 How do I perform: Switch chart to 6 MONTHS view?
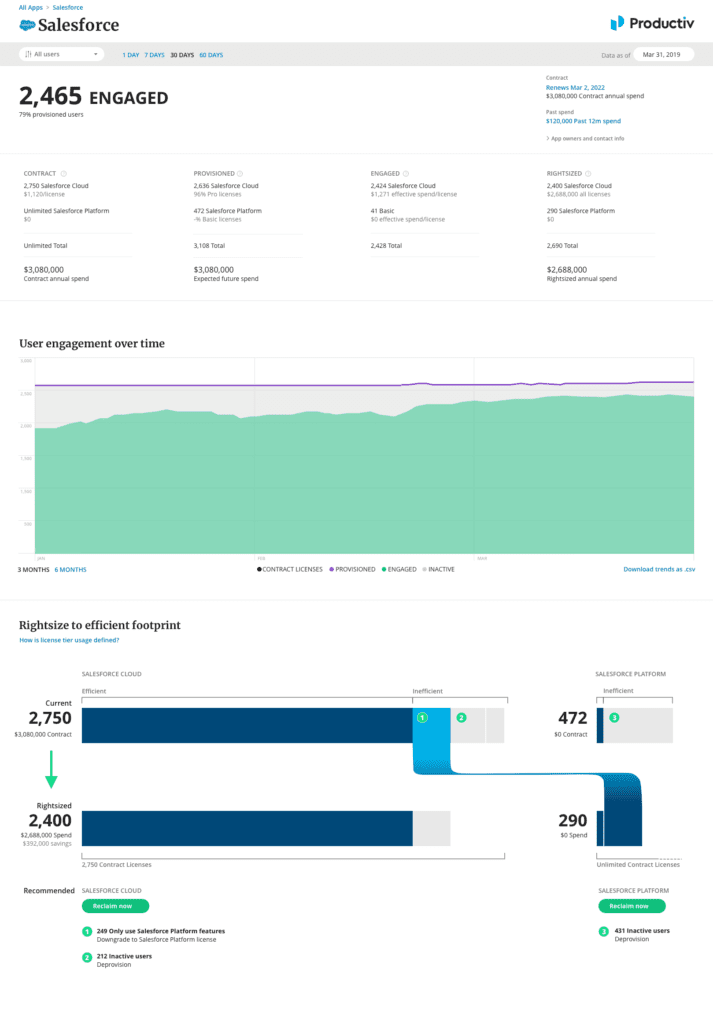[x=71, y=569]
